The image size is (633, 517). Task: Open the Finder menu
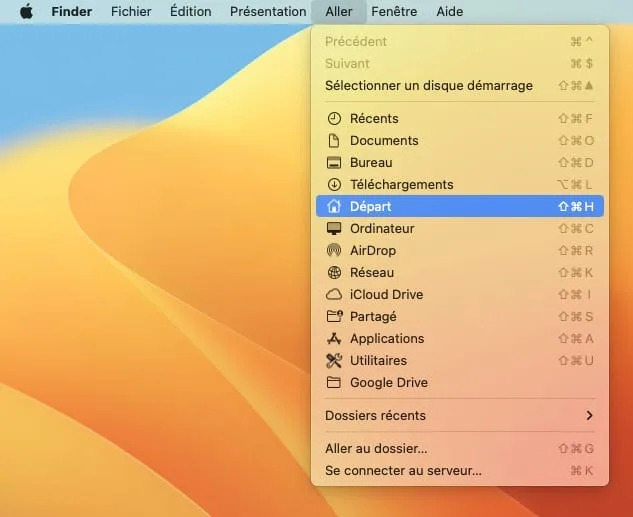pos(71,12)
